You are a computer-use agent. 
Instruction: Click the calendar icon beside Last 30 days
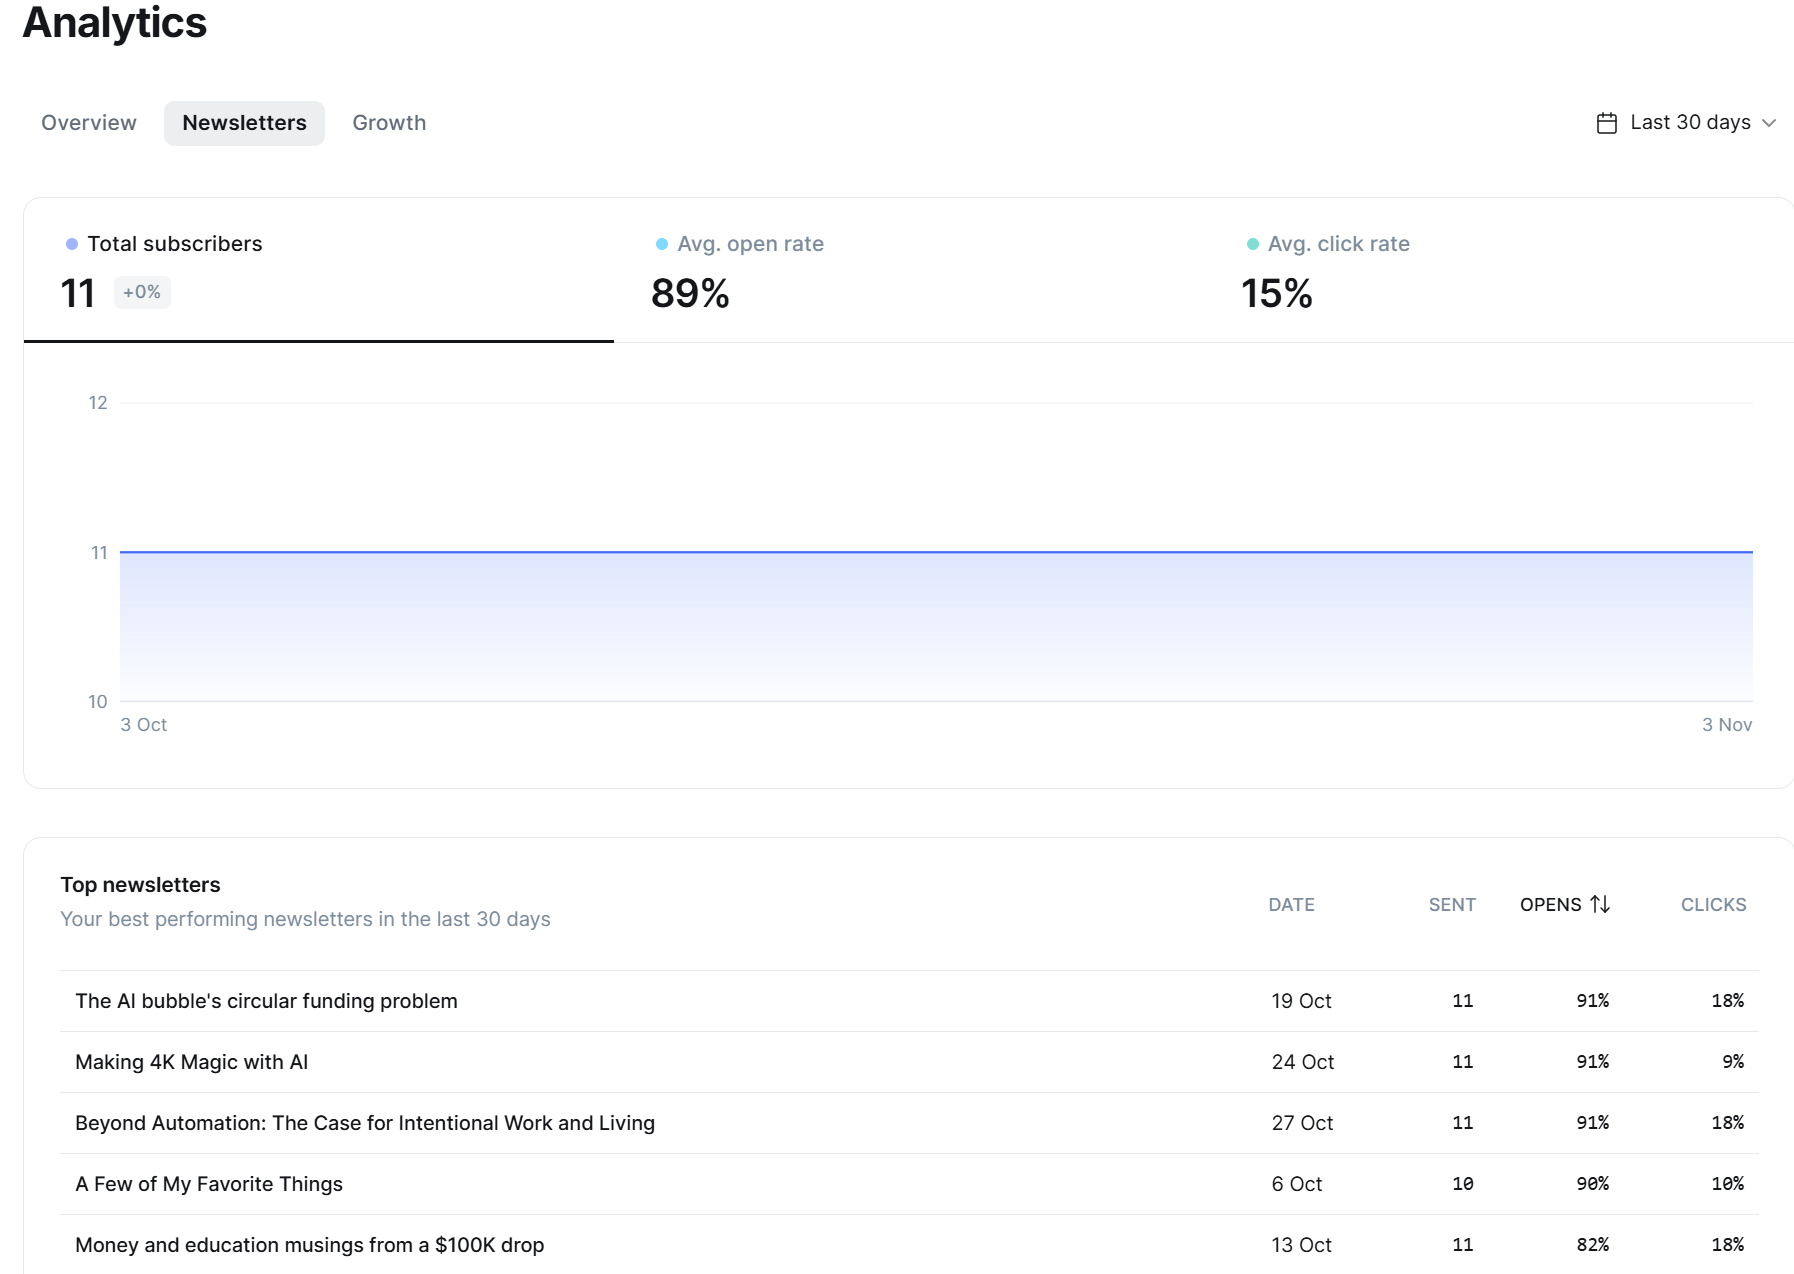pos(1606,123)
